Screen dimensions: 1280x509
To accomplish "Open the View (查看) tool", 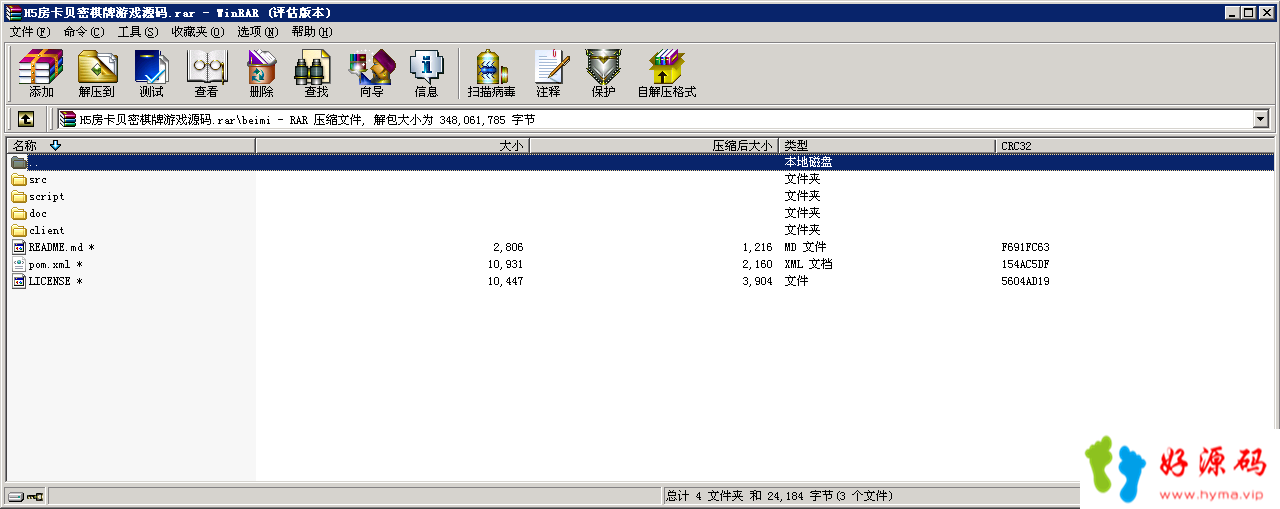I will click(x=207, y=74).
